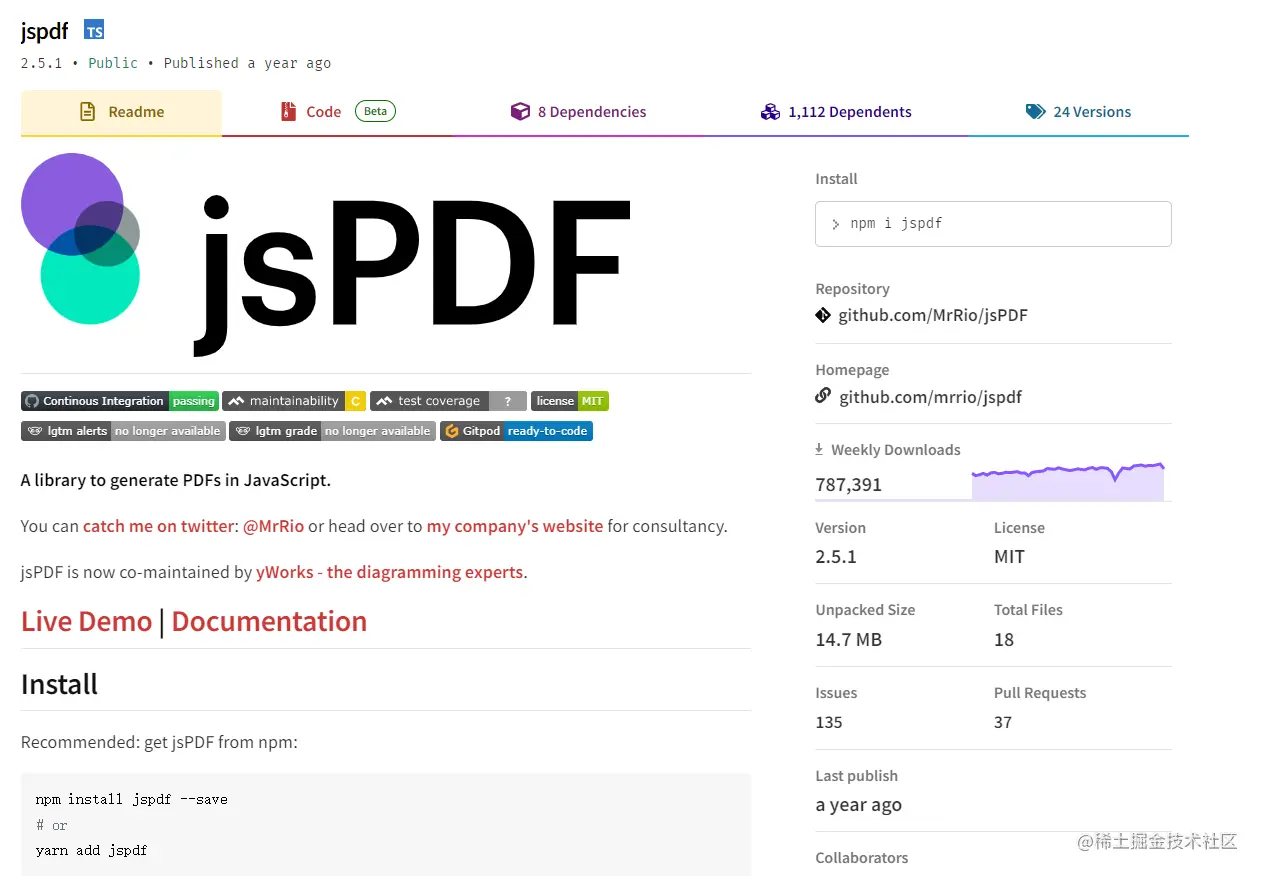Viewport: 1262px width, 876px height.
Task: Click the cubes icon on Dependents tab
Action: pyautogui.click(x=770, y=112)
